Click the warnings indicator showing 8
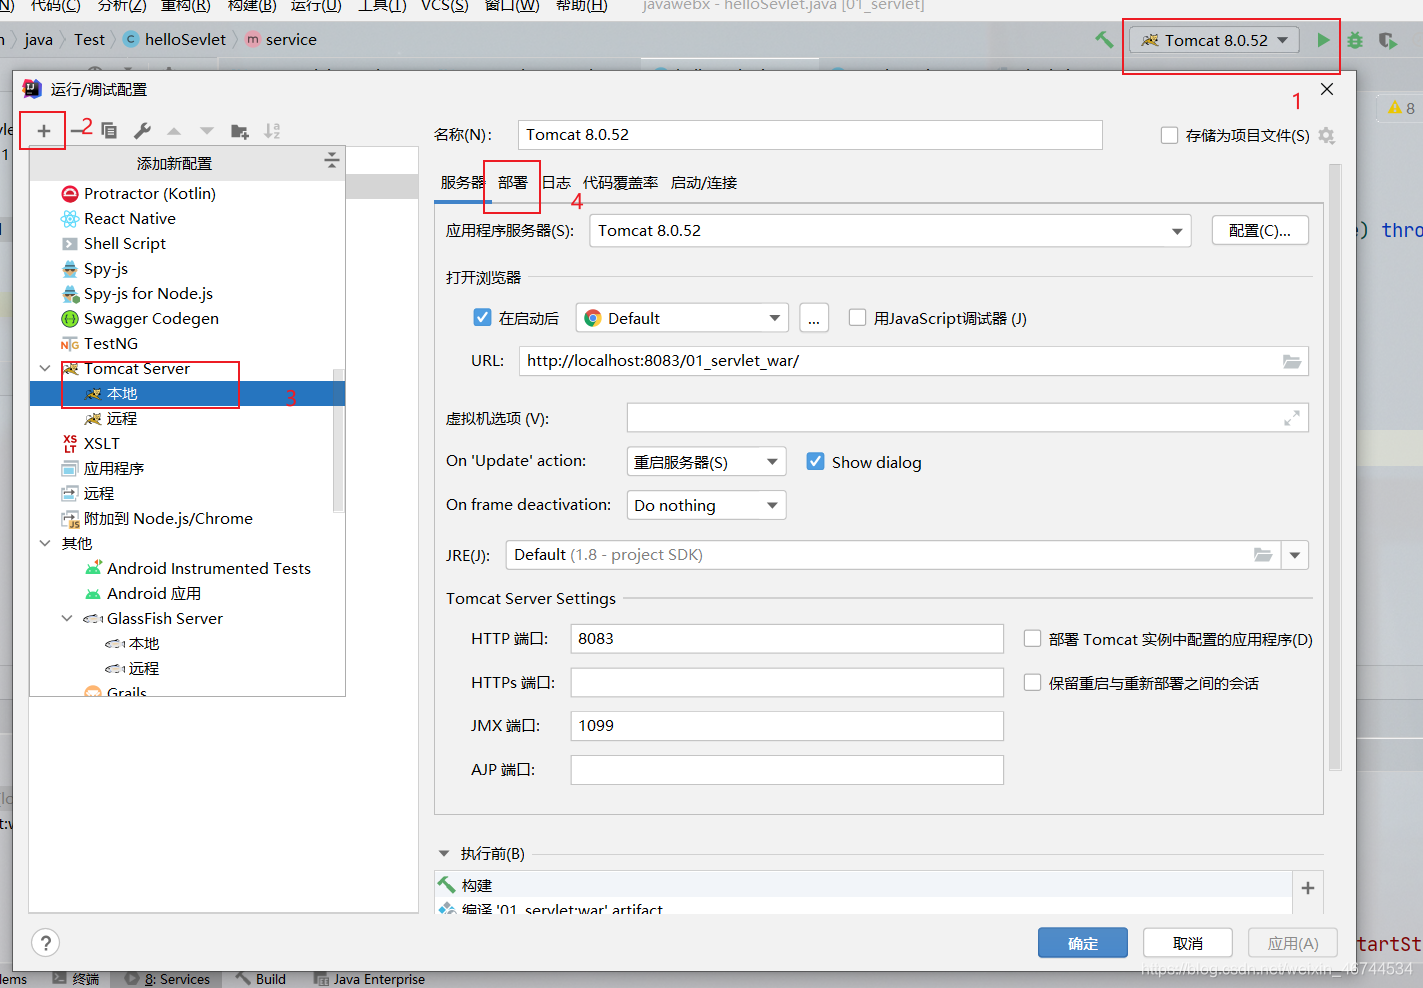This screenshot has height=988, width=1423. click(x=1401, y=108)
